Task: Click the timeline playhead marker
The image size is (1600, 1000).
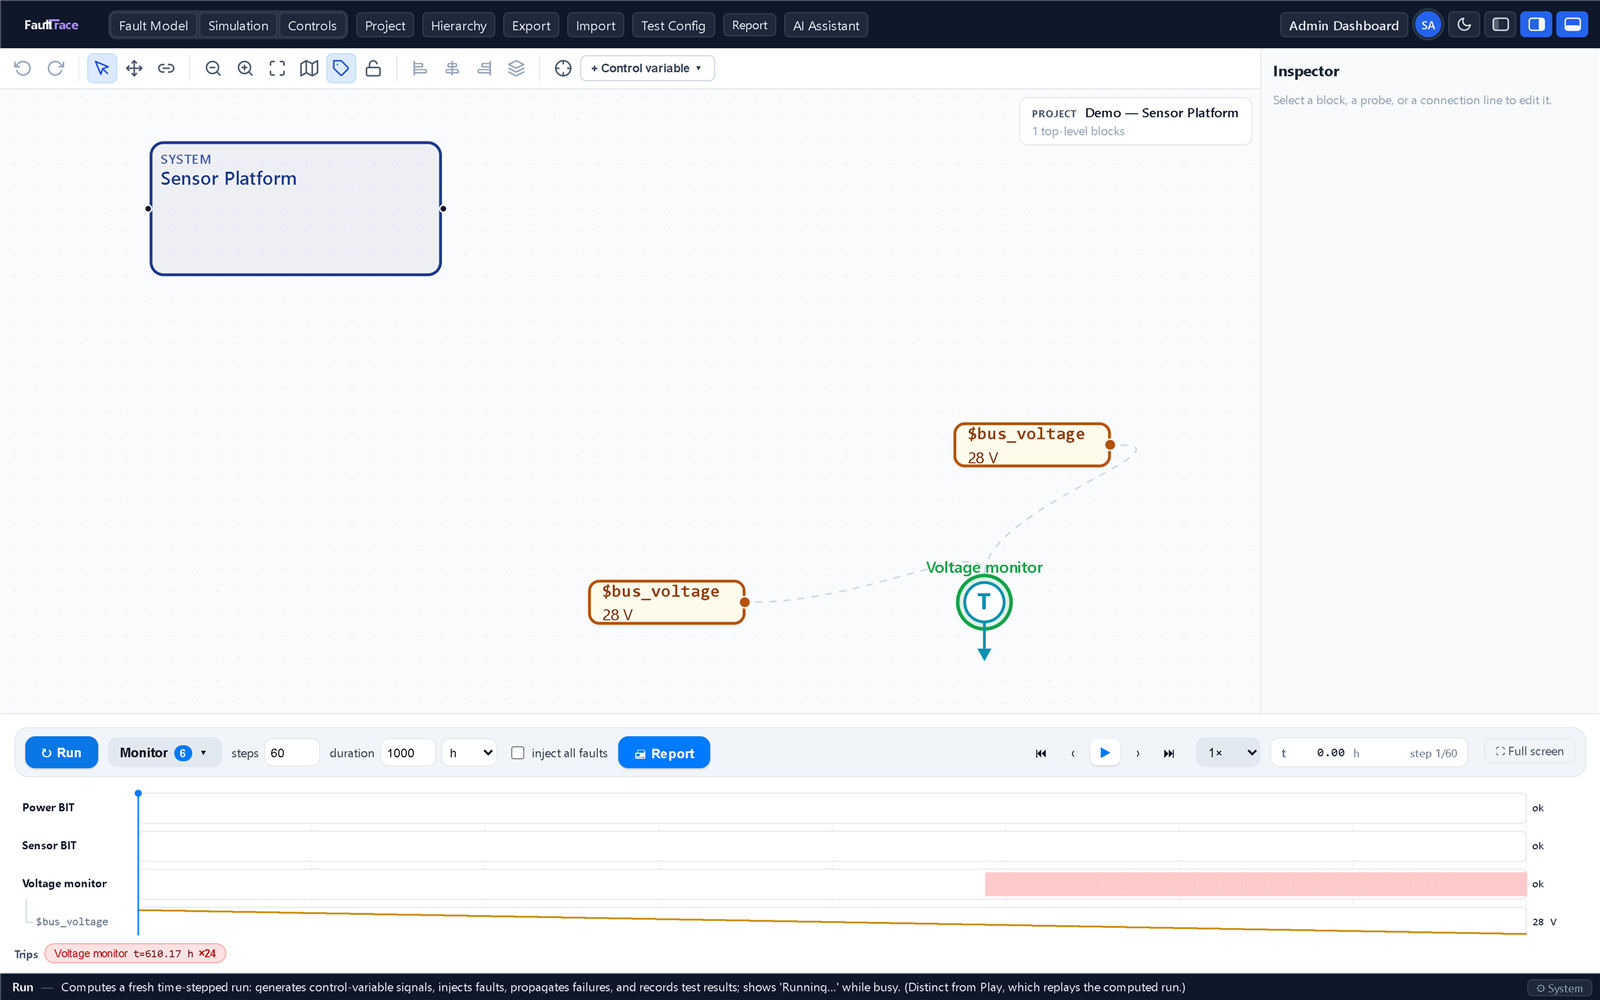Action: pyautogui.click(x=138, y=793)
